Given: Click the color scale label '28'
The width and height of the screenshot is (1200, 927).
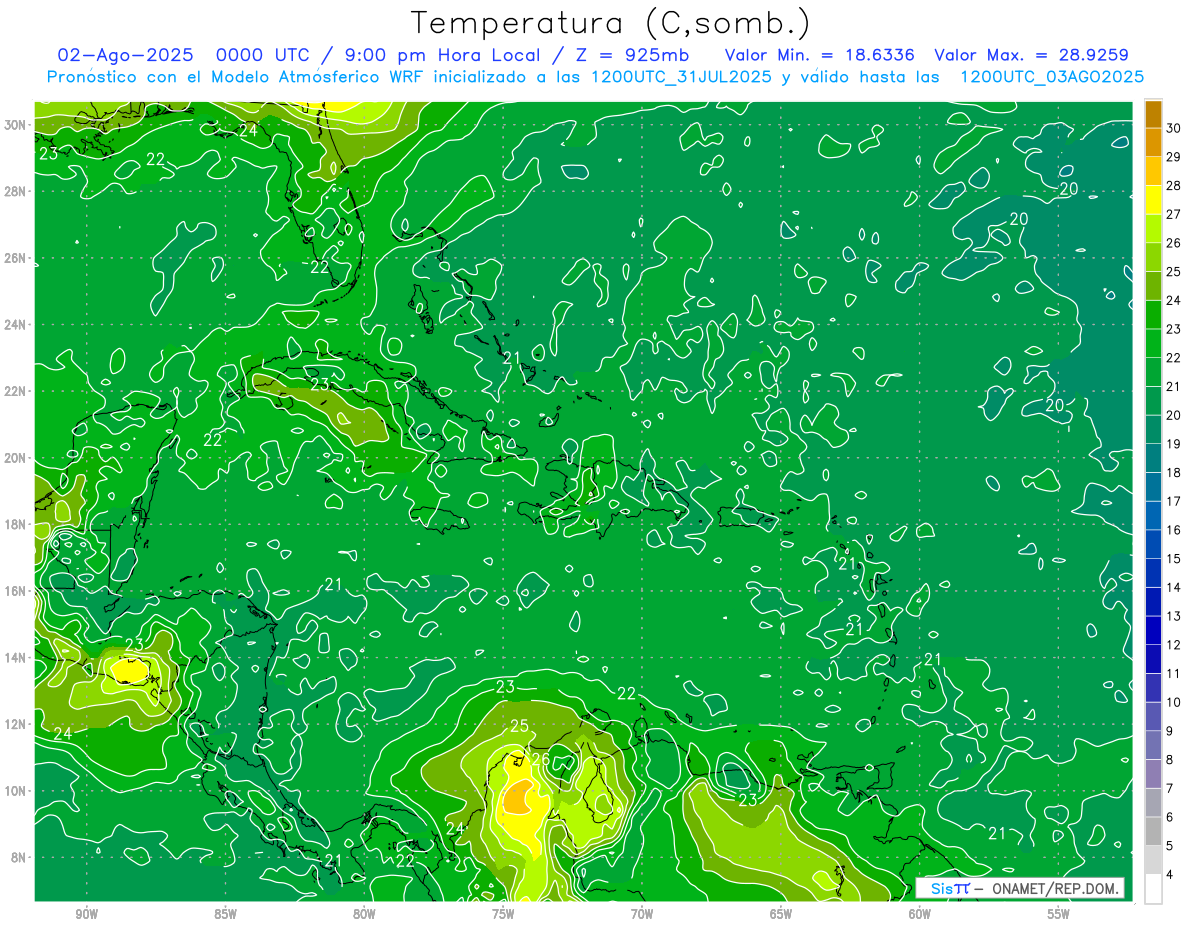Looking at the screenshot, I should [1174, 185].
